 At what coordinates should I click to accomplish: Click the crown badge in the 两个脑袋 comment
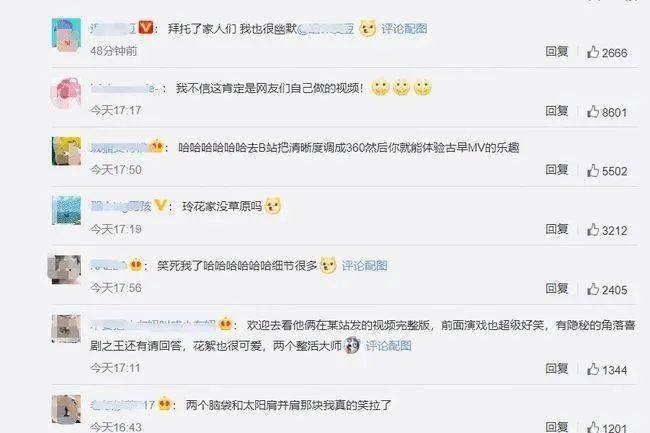point(165,403)
